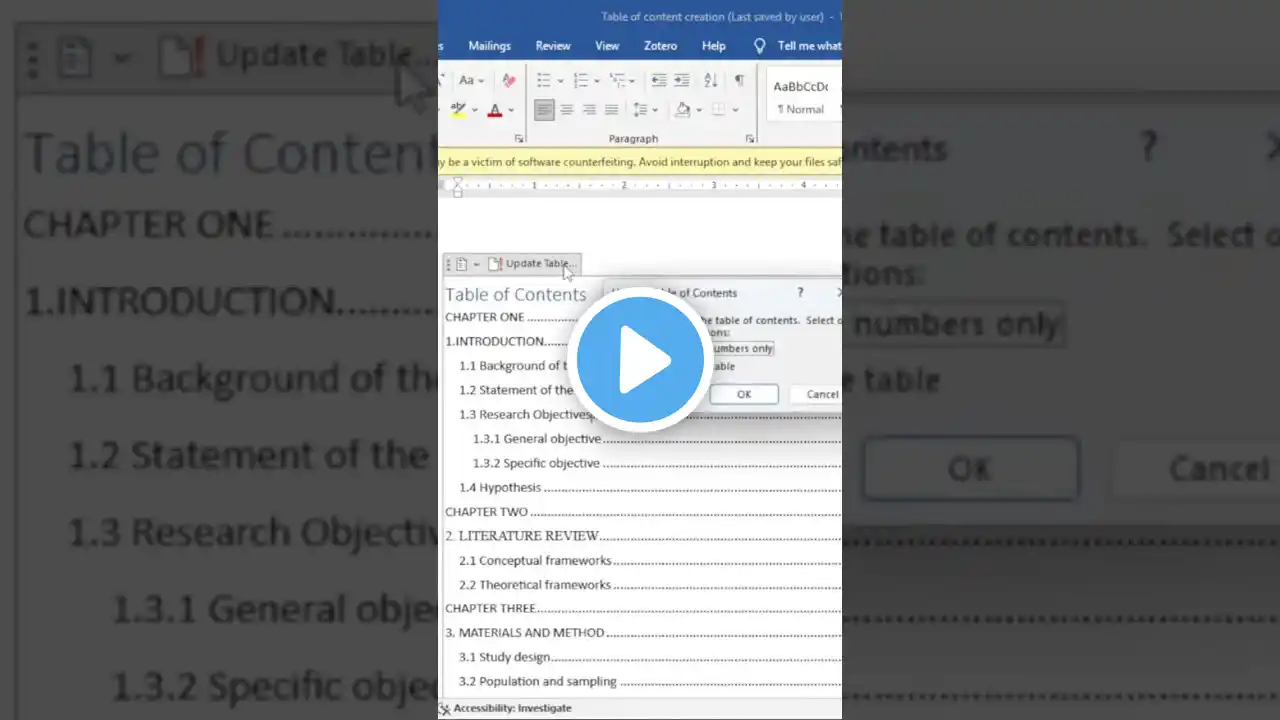Play the video using the play button
Screen dimensions: 1280x720
(639, 360)
